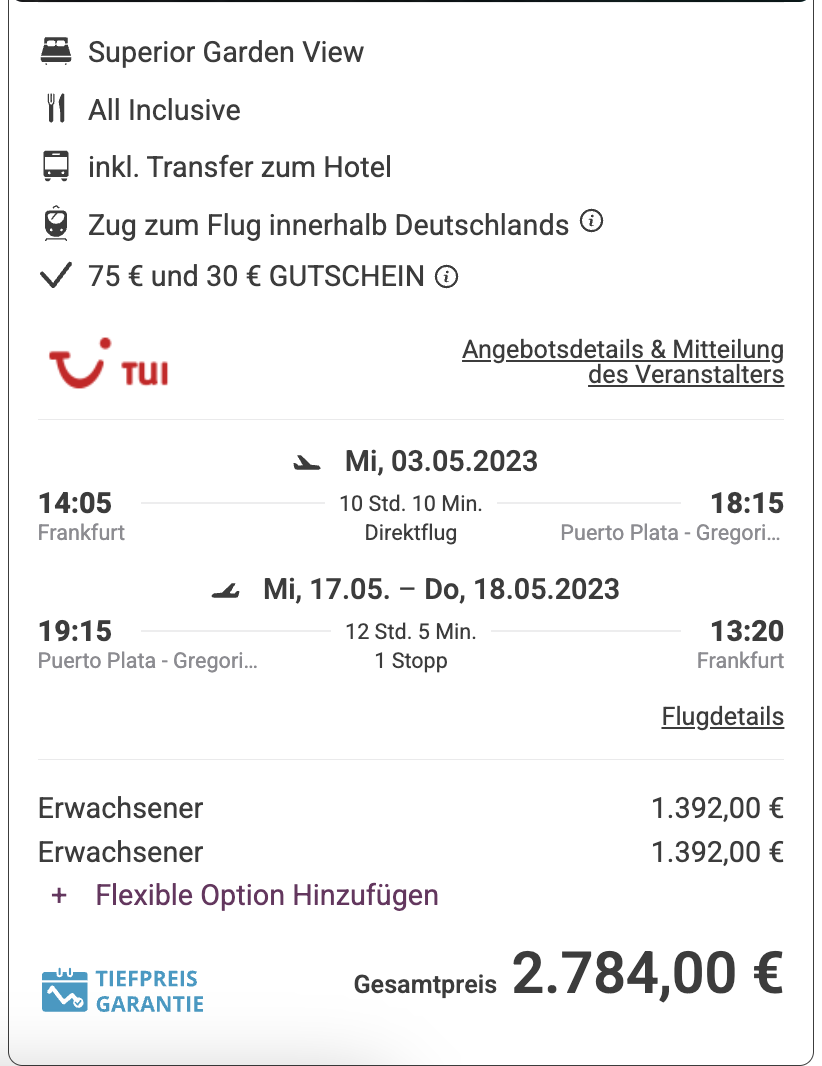Click the checkmark beside voucher offer
Image resolution: width=822 pixels, height=1066 pixels.
click(x=56, y=276)
